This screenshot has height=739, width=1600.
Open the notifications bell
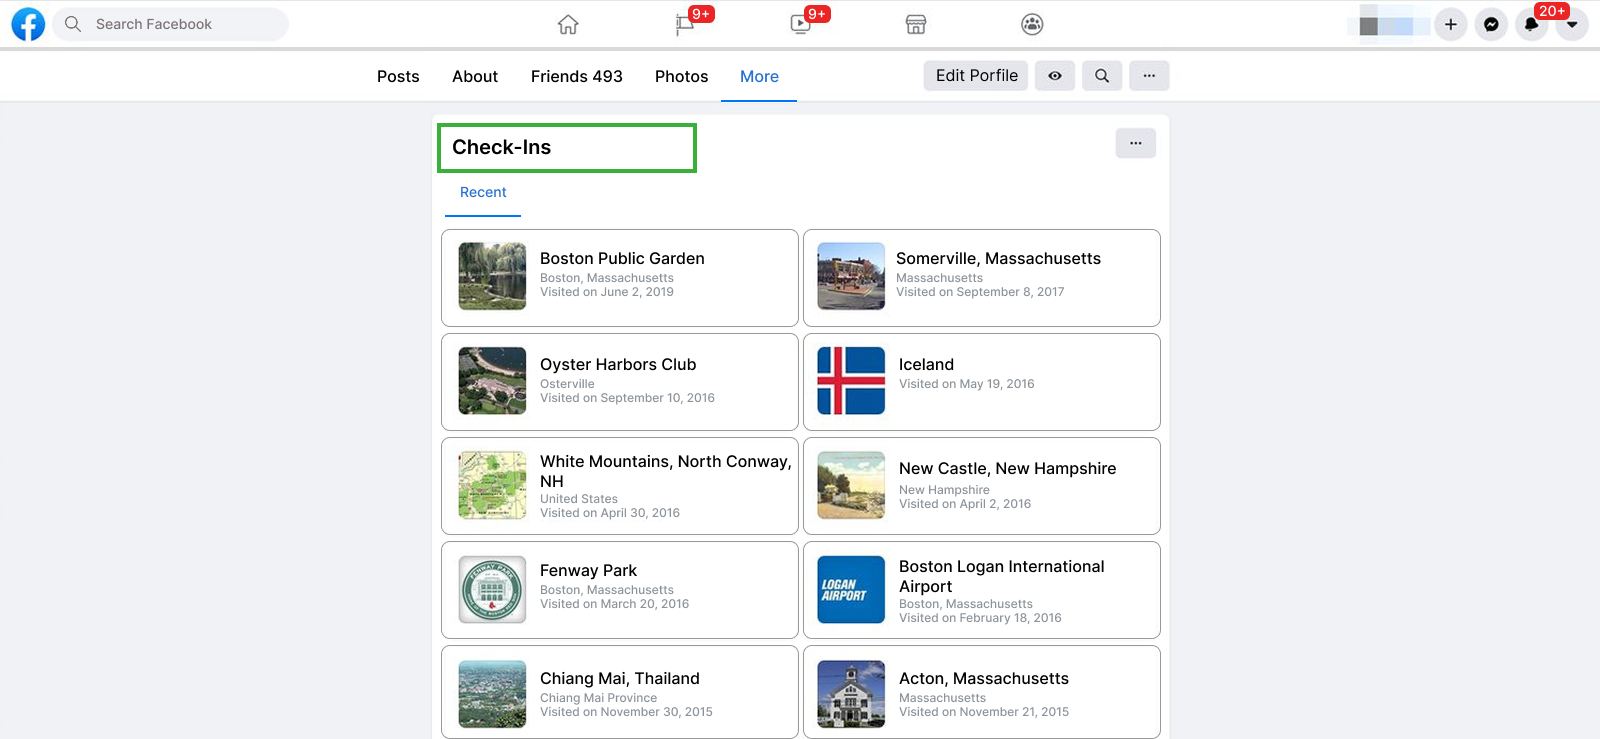point(1531,24)
